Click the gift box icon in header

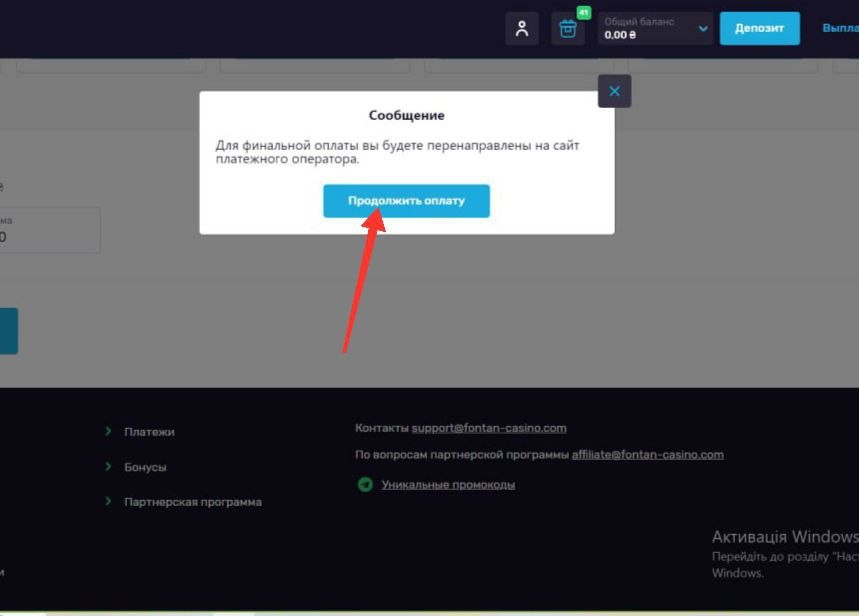tap(568, 29)
